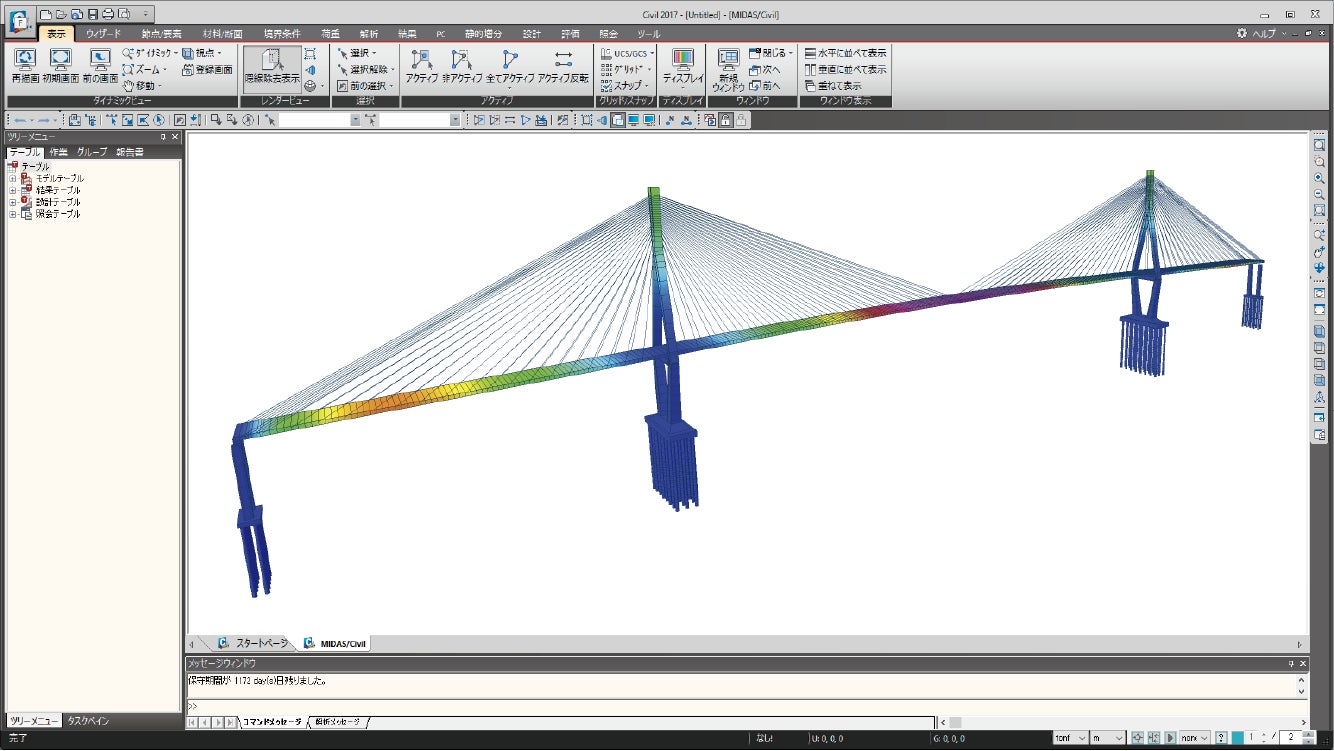The image size is (1334, 751).
Task: Toggle 陰線除去表示 hidden line removal view
Action: (272, 66)
